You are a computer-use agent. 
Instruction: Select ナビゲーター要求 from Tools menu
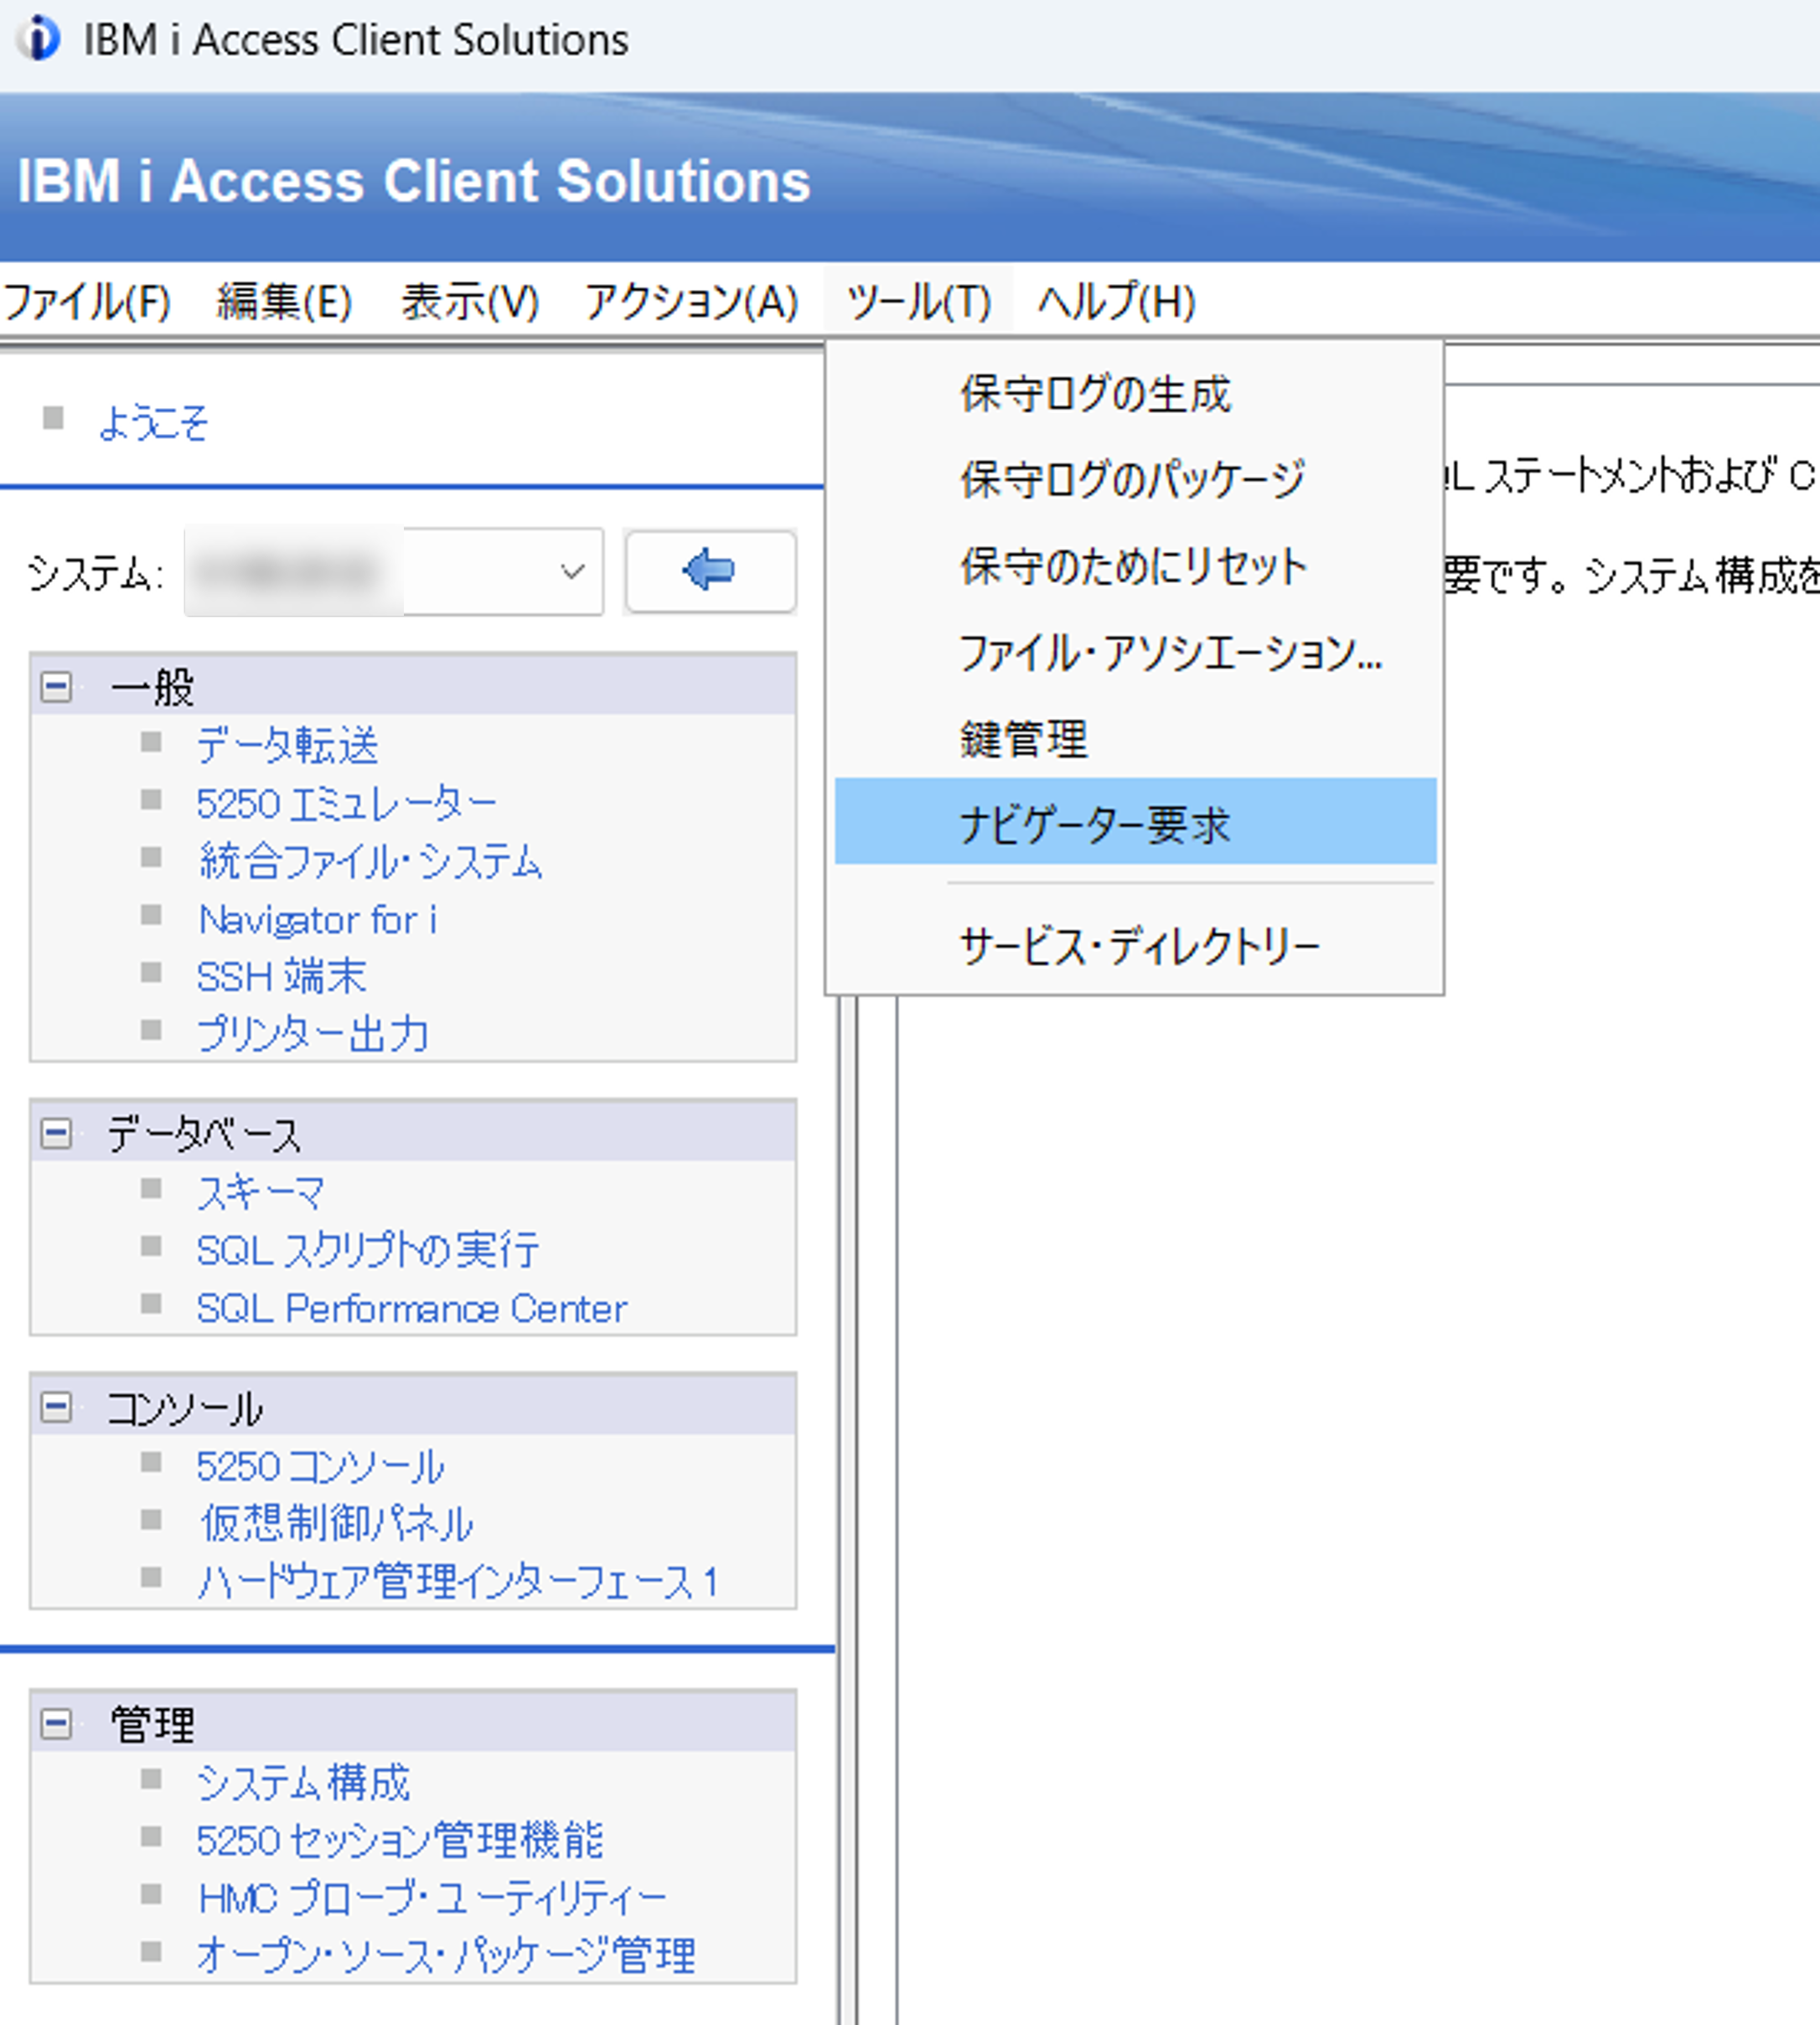[x=1094, y=824]
